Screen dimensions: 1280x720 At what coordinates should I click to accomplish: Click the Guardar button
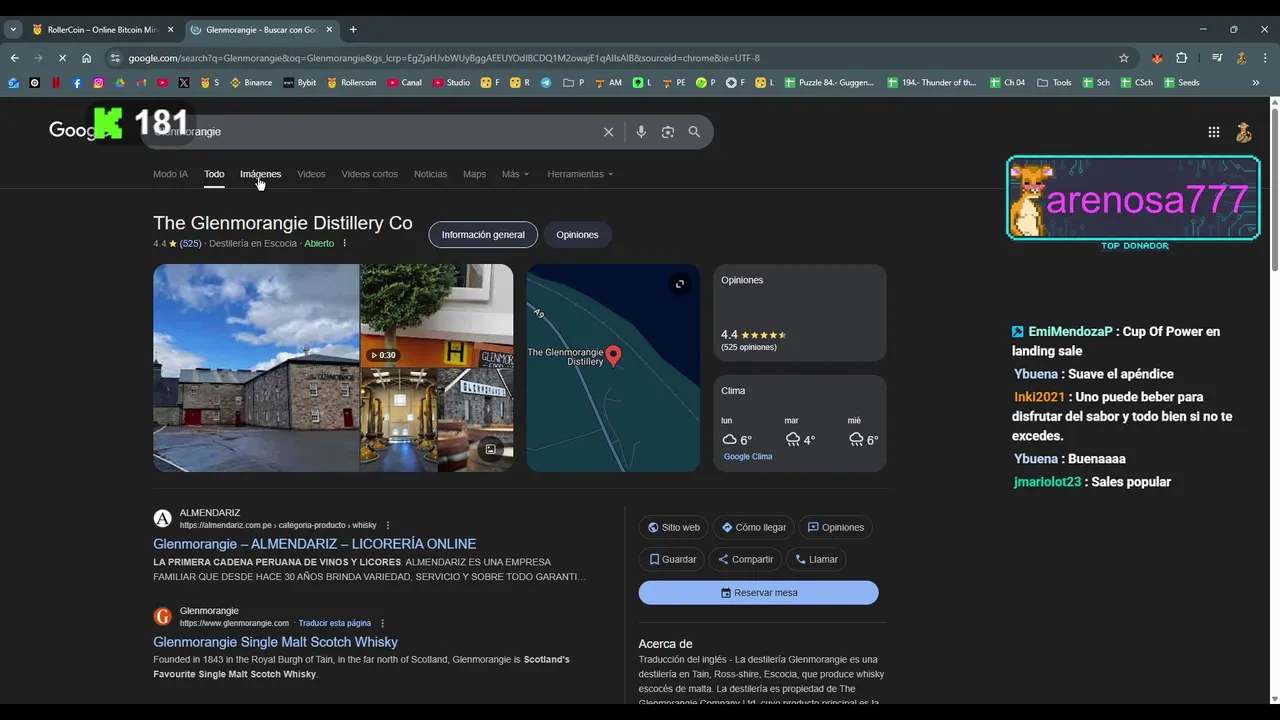671,559
